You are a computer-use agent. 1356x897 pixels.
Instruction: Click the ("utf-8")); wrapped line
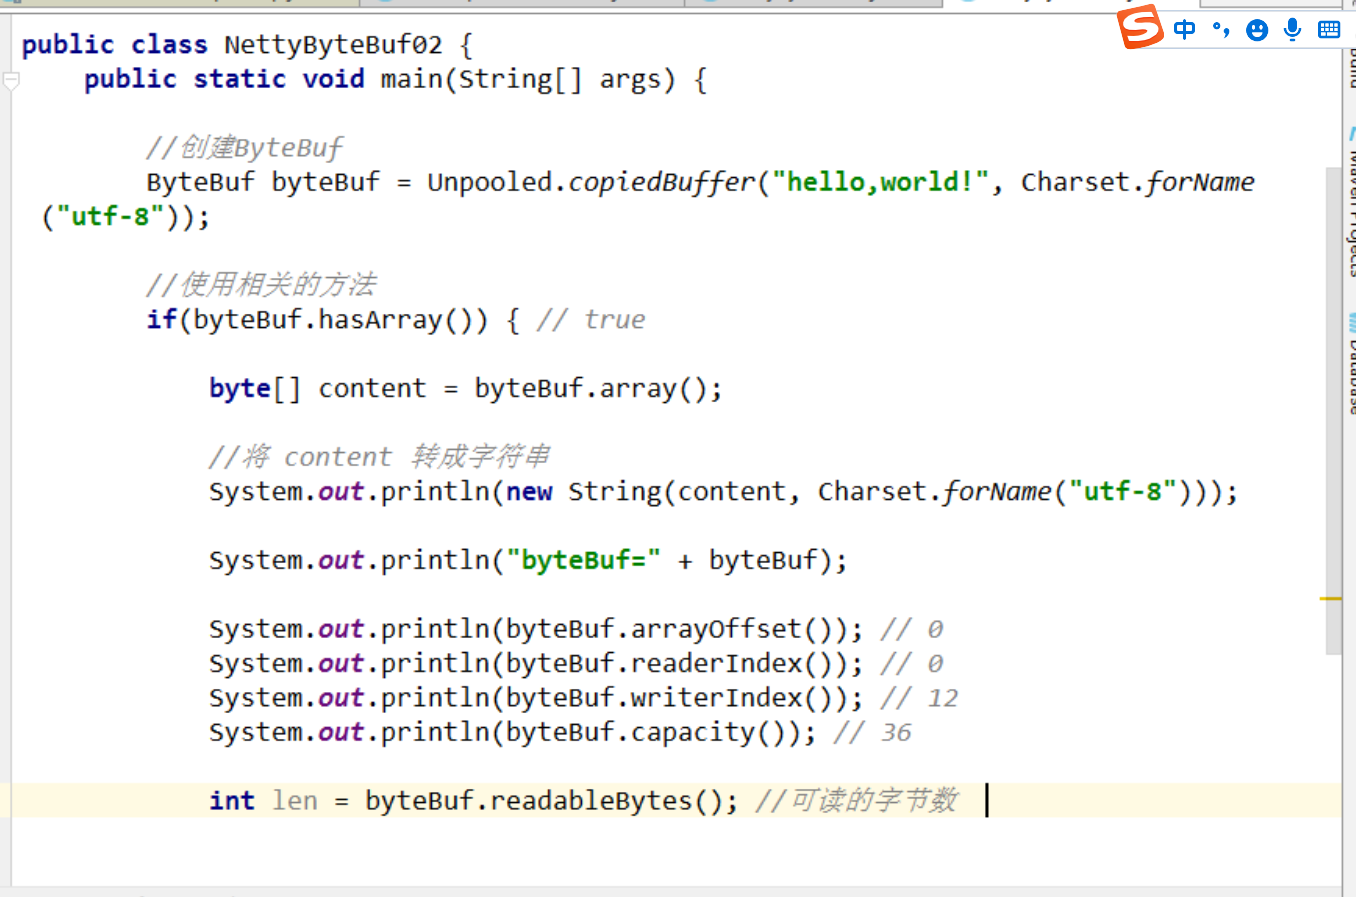[125, 217]
